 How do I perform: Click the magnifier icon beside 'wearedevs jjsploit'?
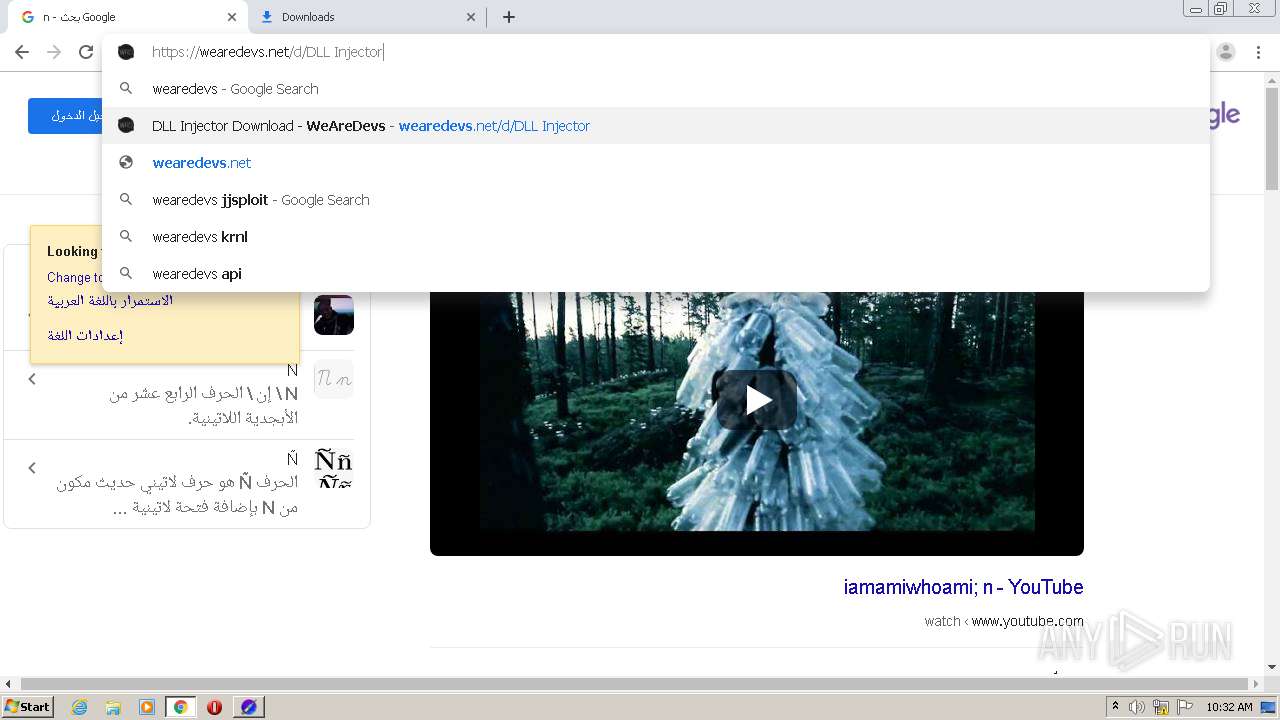pos(126,200)
